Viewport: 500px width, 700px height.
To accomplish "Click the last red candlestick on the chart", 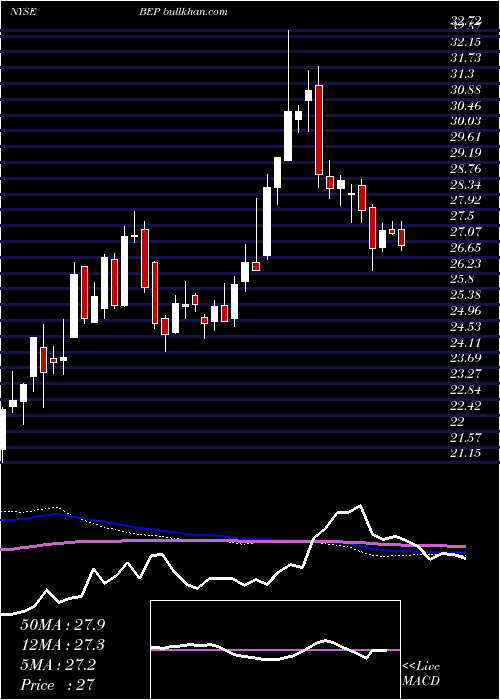I will point(401,237).
